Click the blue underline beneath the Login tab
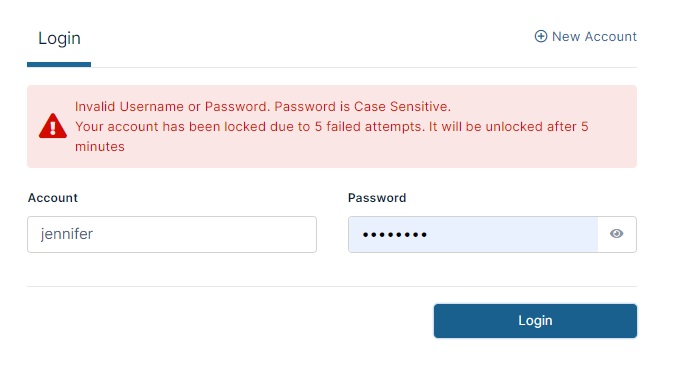The width and height of the screenshot is (680, 378). [59, 65]
